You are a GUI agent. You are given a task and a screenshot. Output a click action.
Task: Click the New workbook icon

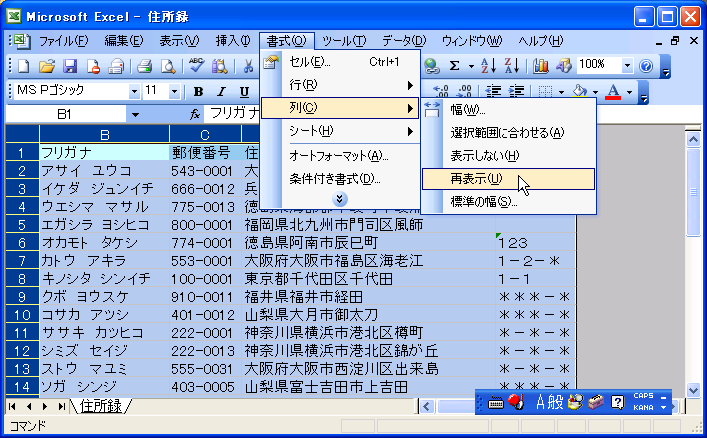(x=24, y=66)
